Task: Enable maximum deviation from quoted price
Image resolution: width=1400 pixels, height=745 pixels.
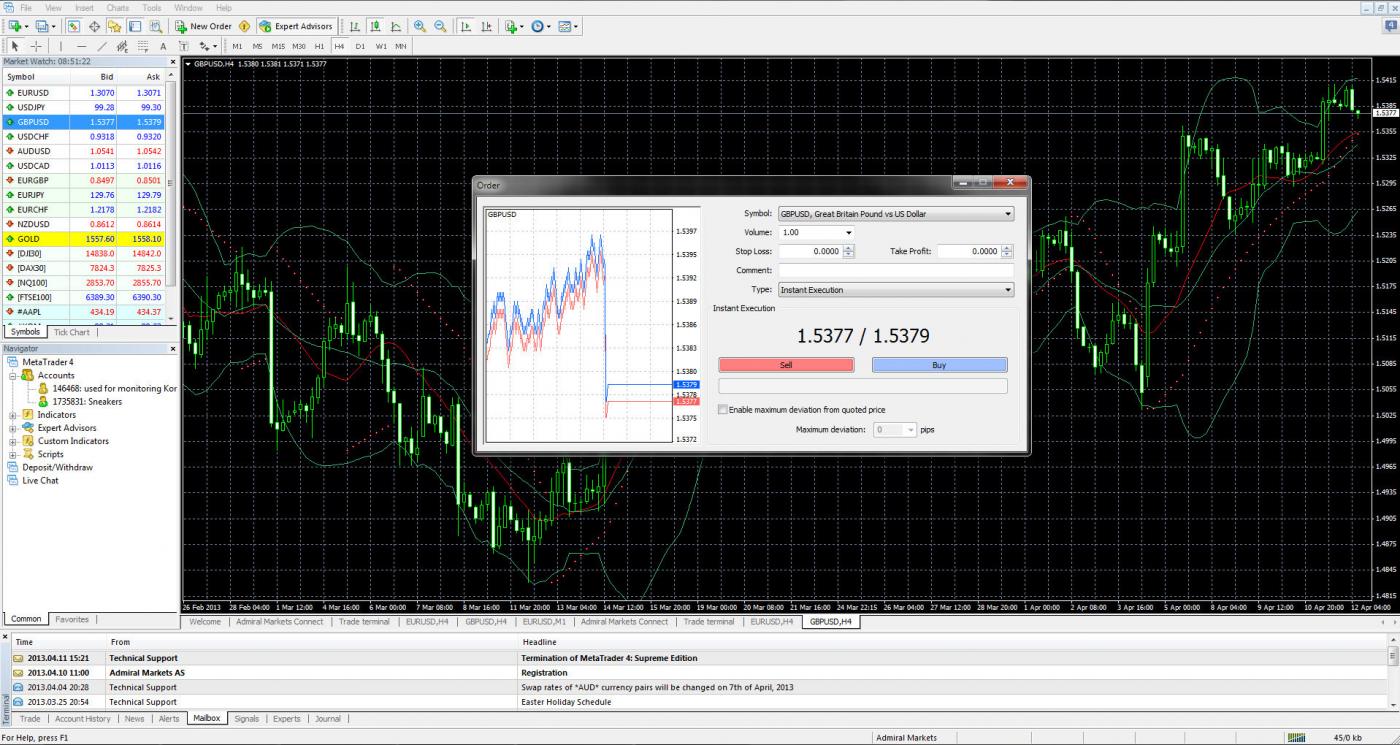Action: coord(722,409)
